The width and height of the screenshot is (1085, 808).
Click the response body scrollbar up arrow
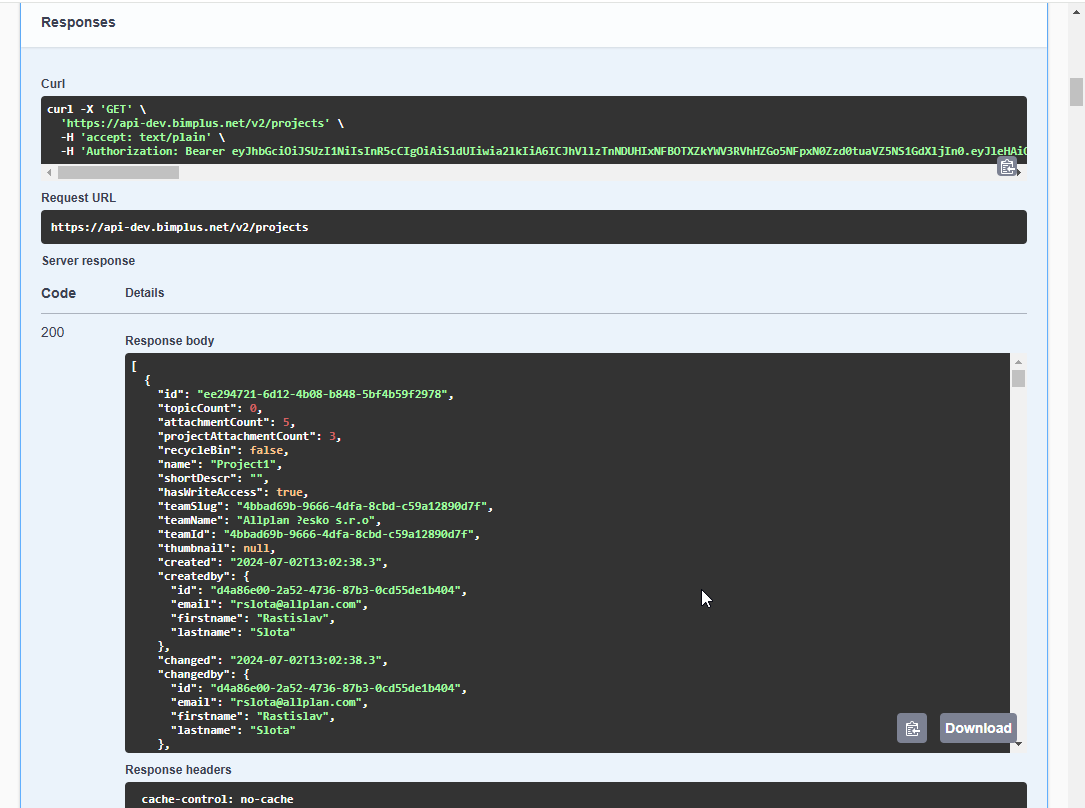[x=1018, y=362]
